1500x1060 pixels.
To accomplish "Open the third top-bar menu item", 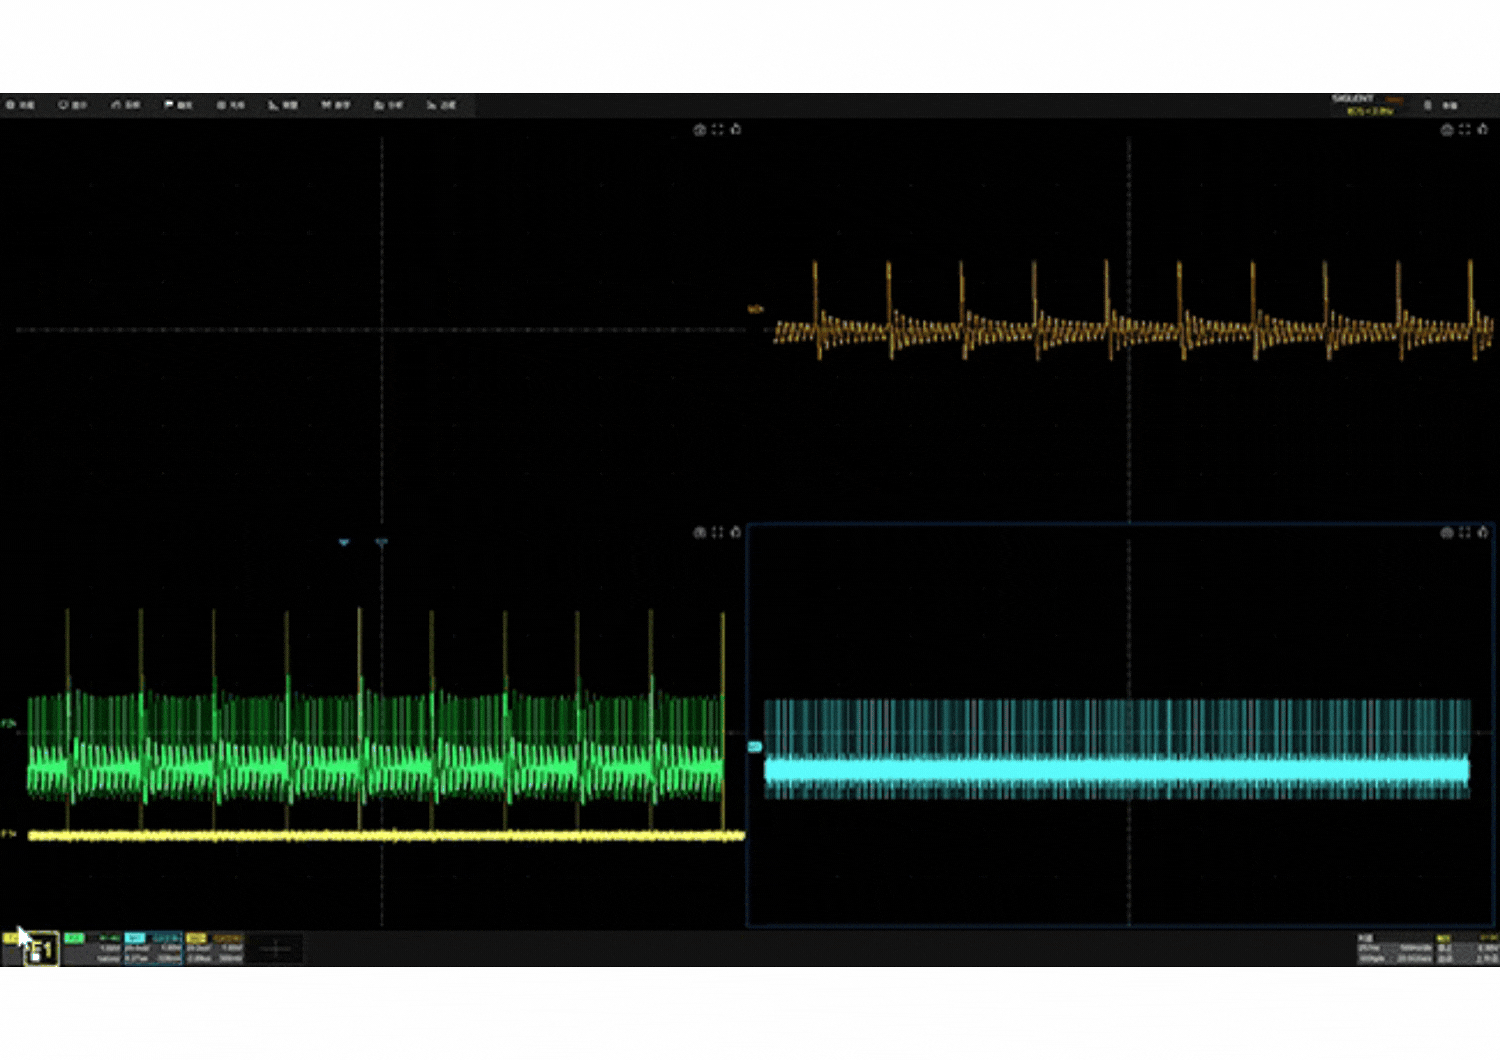I will point(125,105).
